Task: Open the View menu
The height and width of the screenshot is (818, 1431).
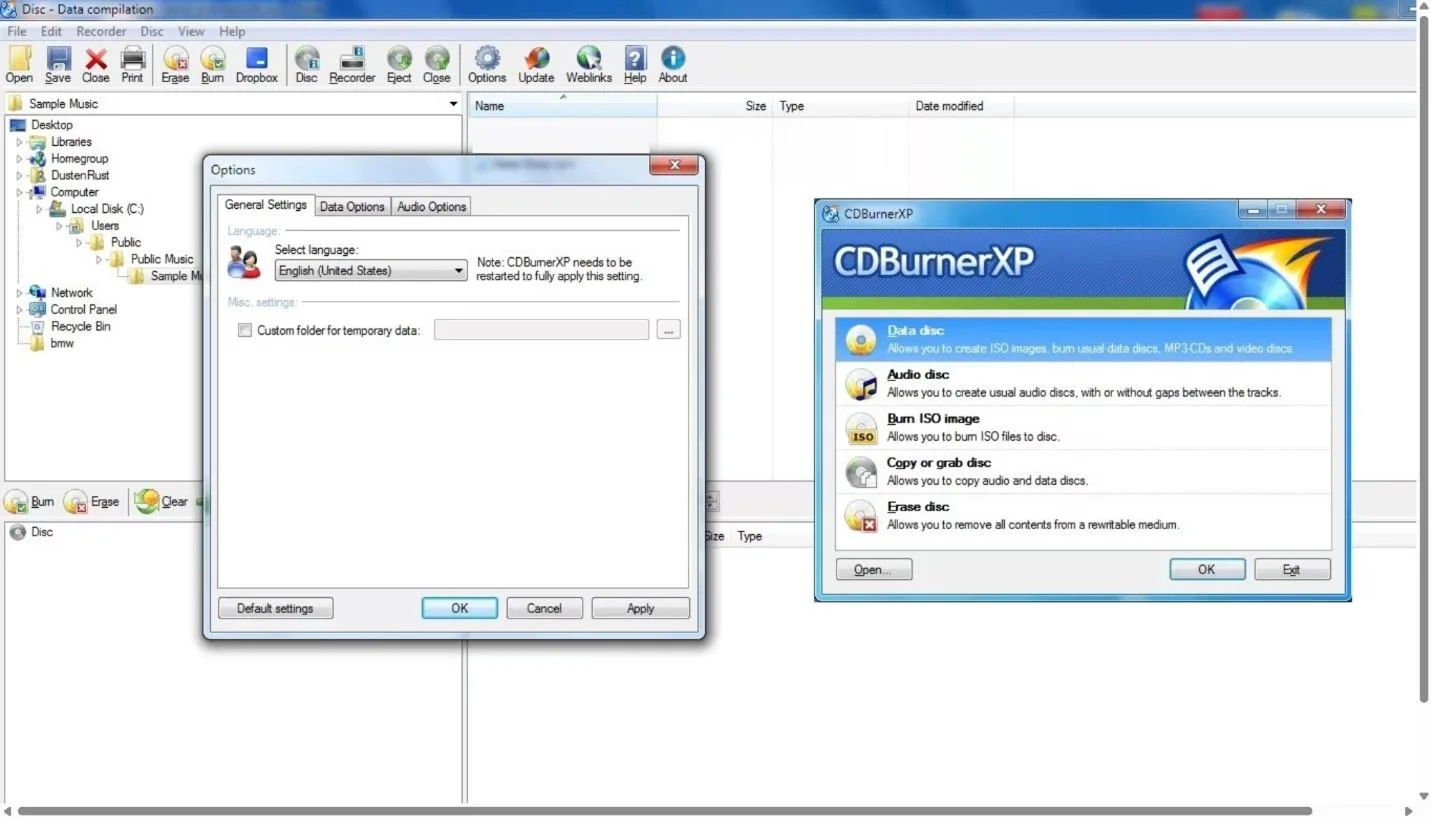Action: click(191, 31)
